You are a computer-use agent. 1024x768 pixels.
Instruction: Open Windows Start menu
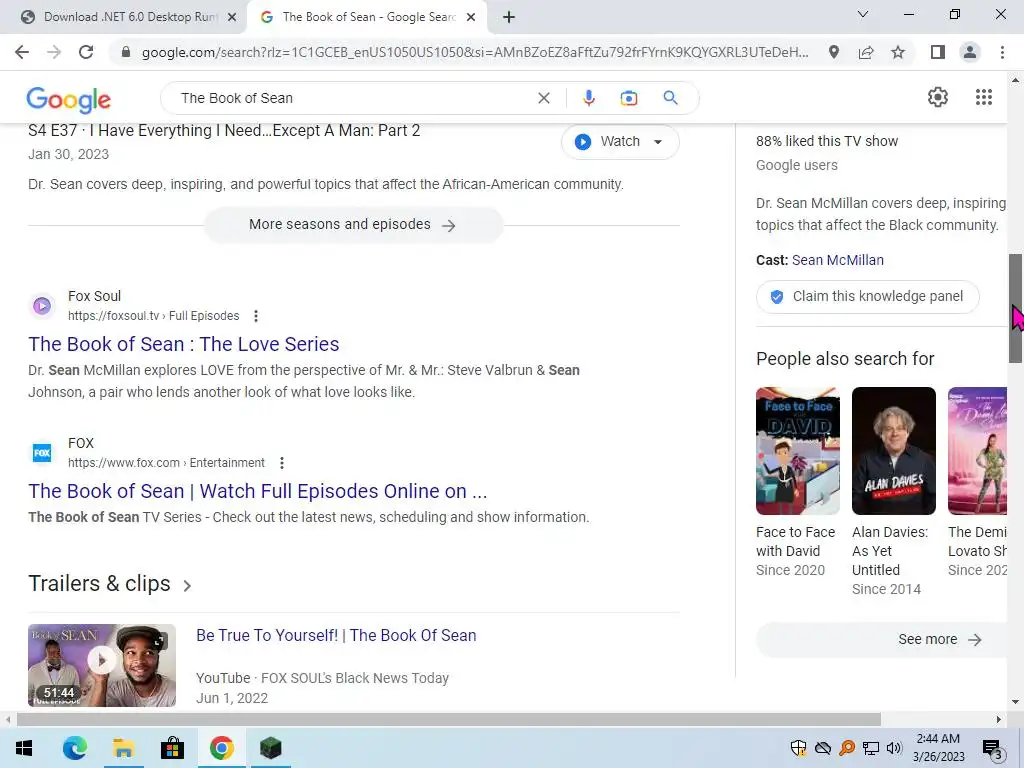point(24,748)
